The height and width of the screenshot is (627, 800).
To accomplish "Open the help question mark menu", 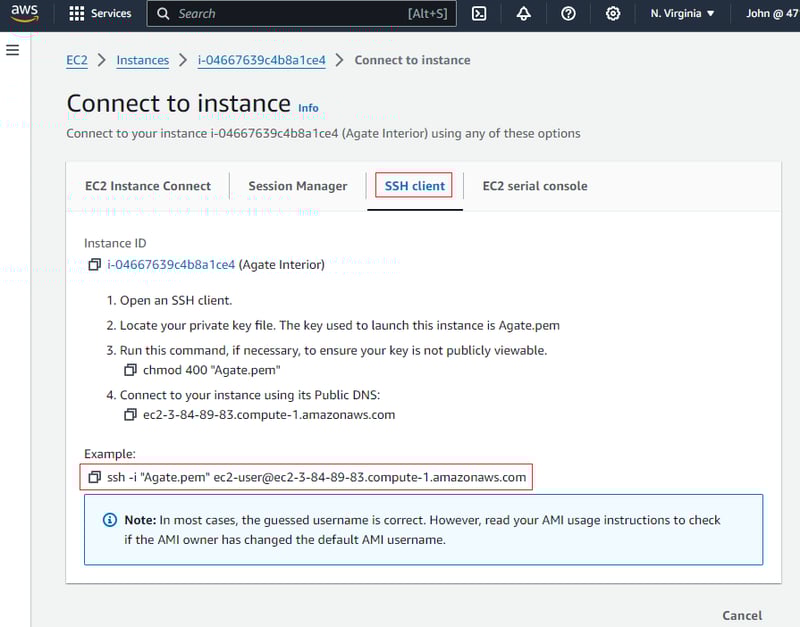I will (568, 14).
